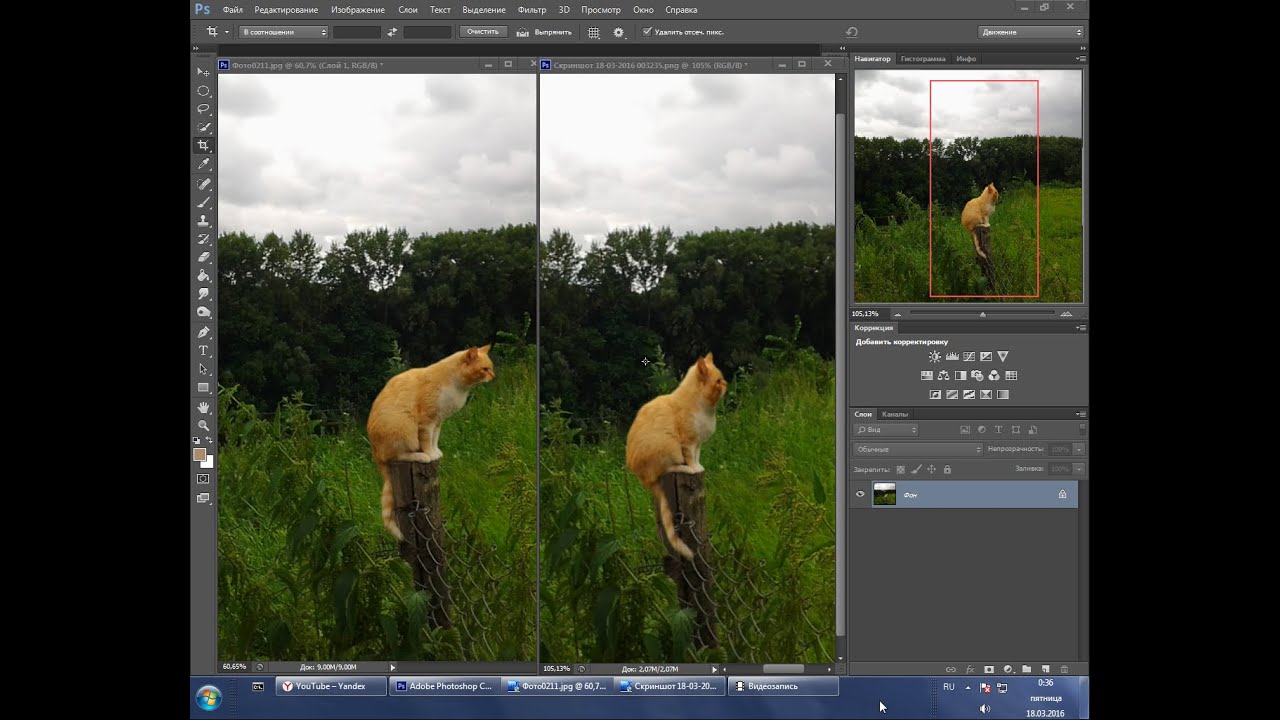1280x720 pixels.
Task: Toggle 'Удалить отсеч. пикс.' checkbox
Action: (x=647, y=32)
